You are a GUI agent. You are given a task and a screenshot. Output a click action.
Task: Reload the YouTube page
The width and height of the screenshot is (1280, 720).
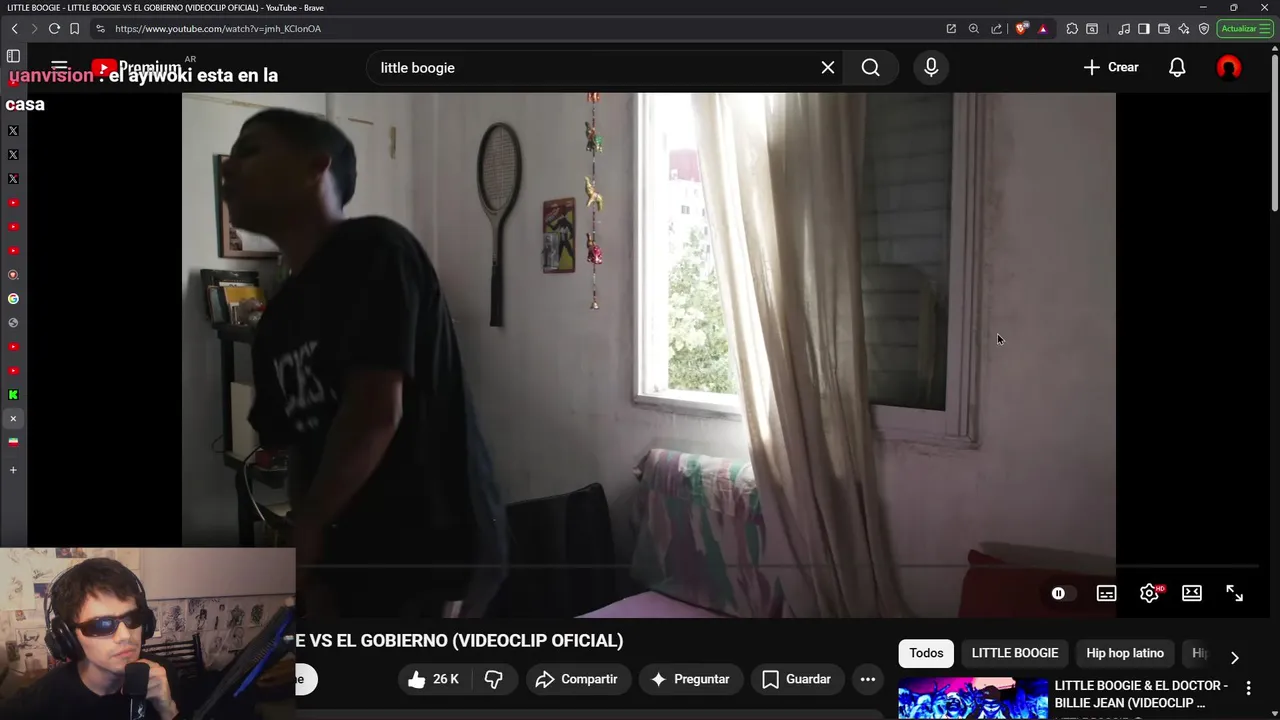54,29
